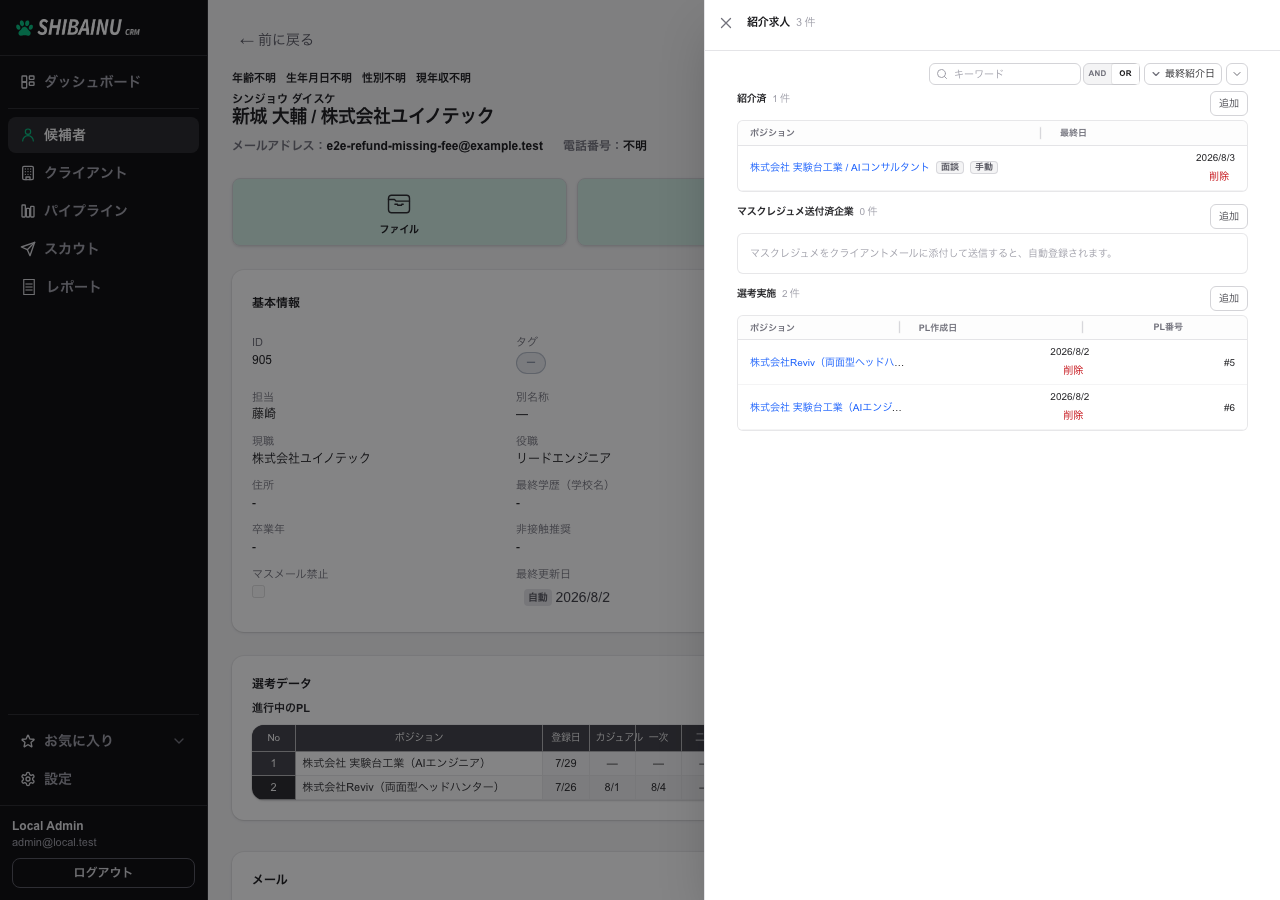
Task: Delete the AIコンサルタント 紹介済 entry
Action: 1219,176
